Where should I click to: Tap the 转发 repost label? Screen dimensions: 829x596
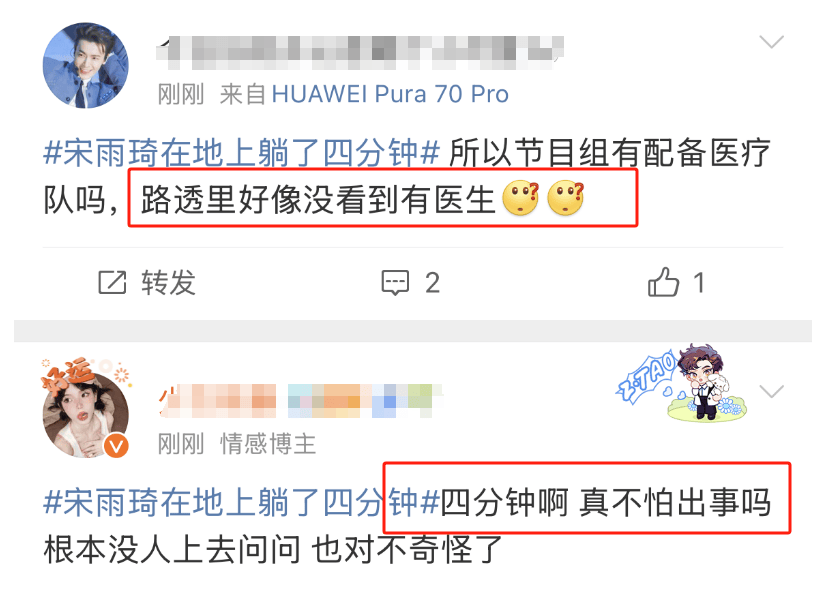[x=169, y=282]
